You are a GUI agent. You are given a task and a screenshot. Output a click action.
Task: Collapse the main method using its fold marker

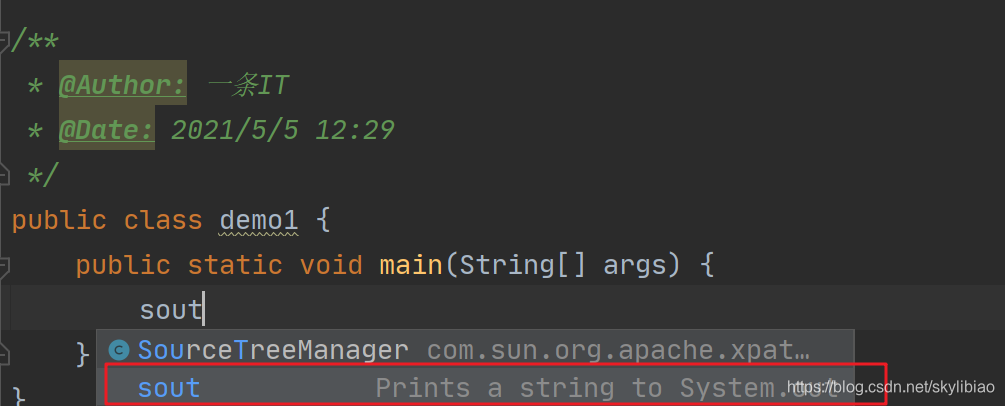[3, 265]
